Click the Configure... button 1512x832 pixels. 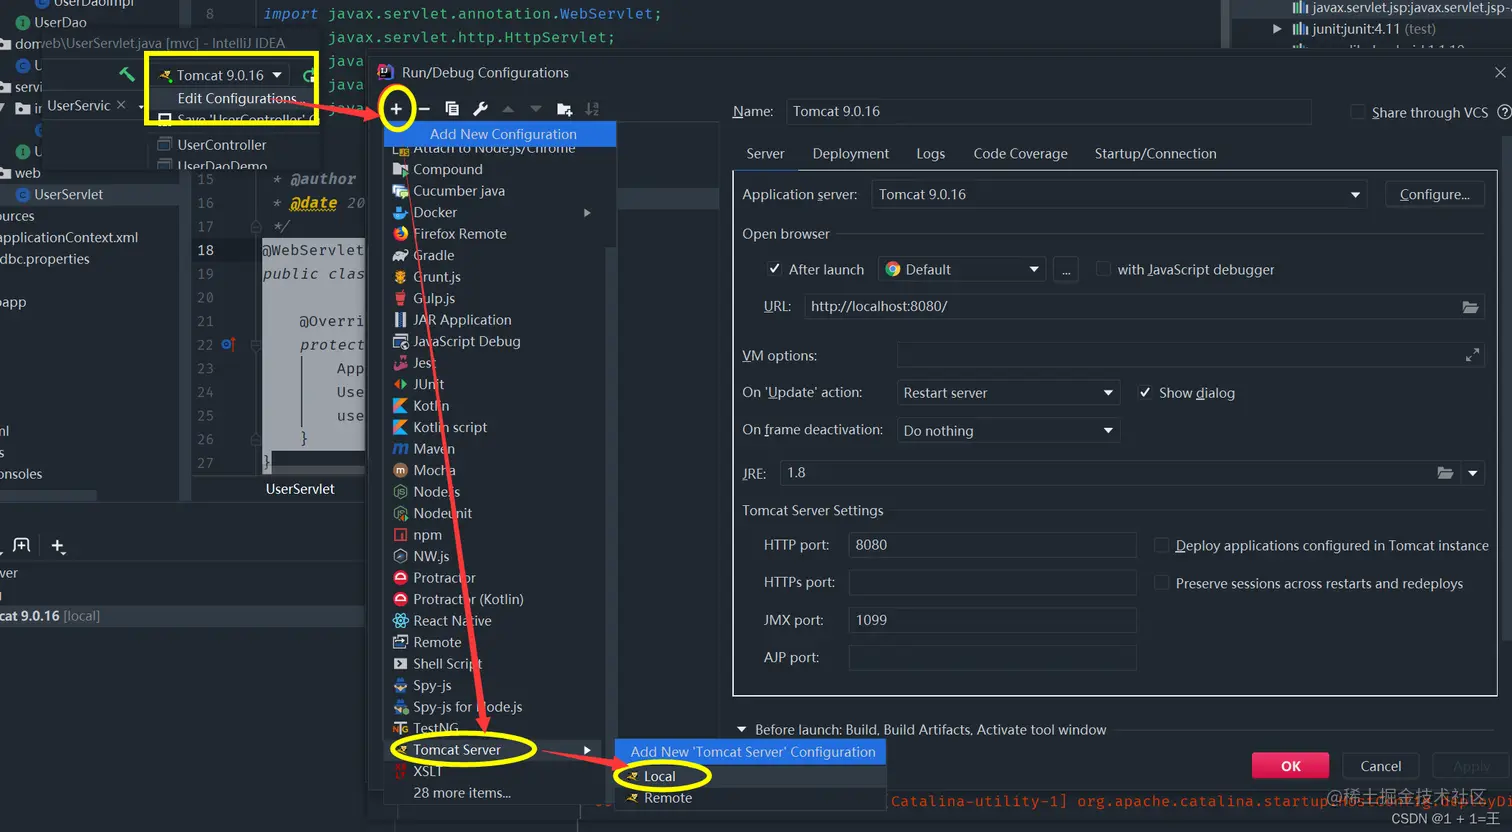coord(1434,195)
